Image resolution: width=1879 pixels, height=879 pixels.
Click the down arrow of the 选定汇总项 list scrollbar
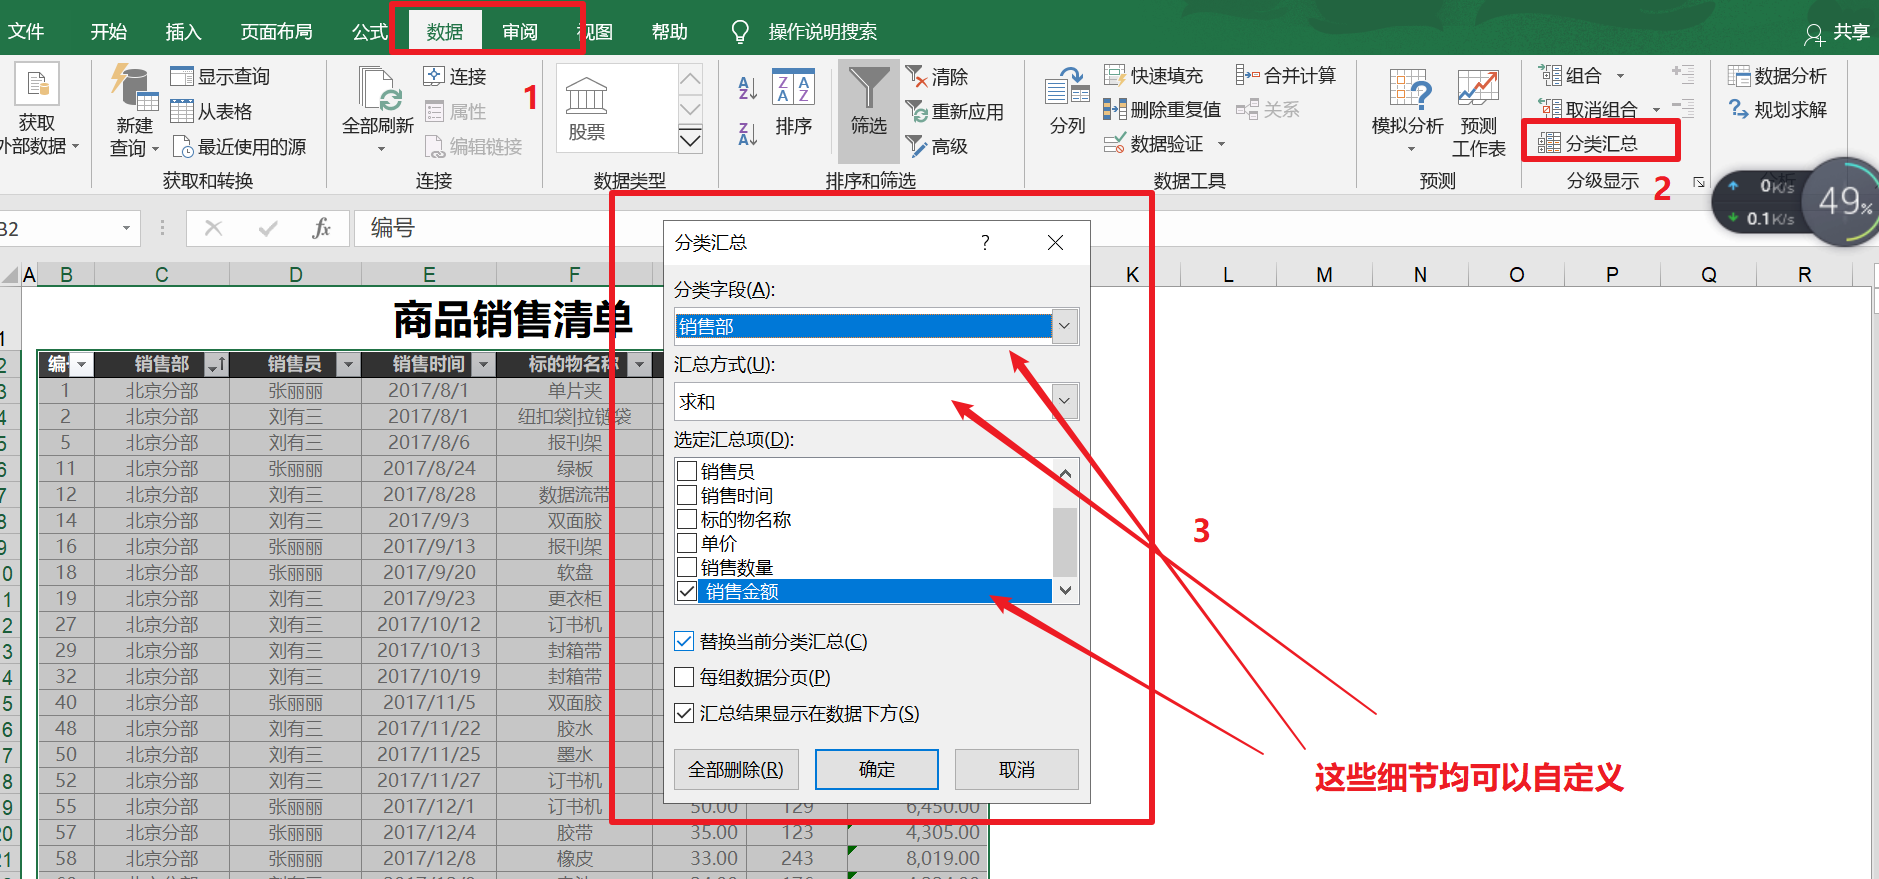[x=1065, y=590]
